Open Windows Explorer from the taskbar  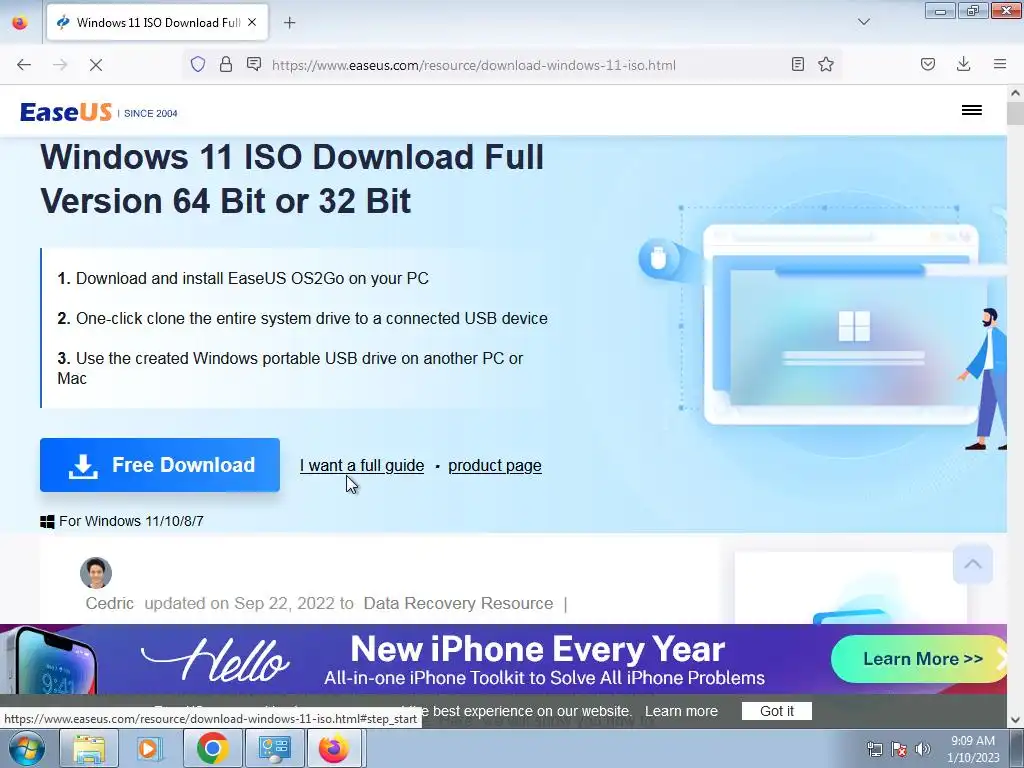(89, 748)
